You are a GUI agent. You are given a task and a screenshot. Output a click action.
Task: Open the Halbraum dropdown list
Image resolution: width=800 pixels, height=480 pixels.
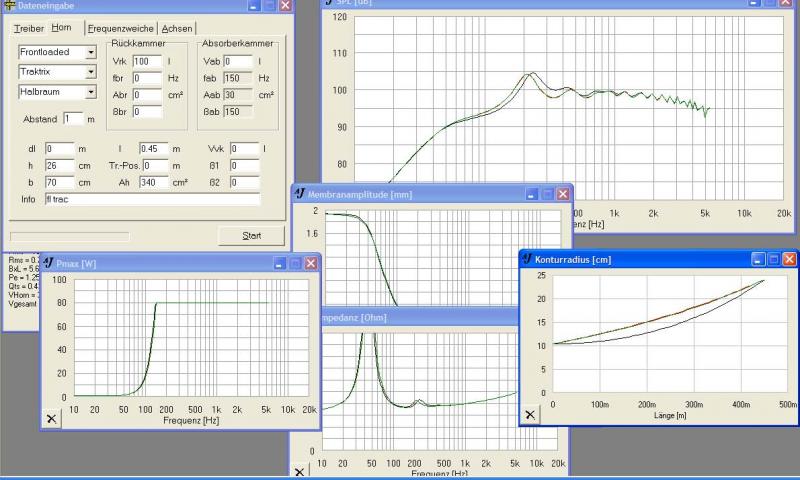point(91,92)
